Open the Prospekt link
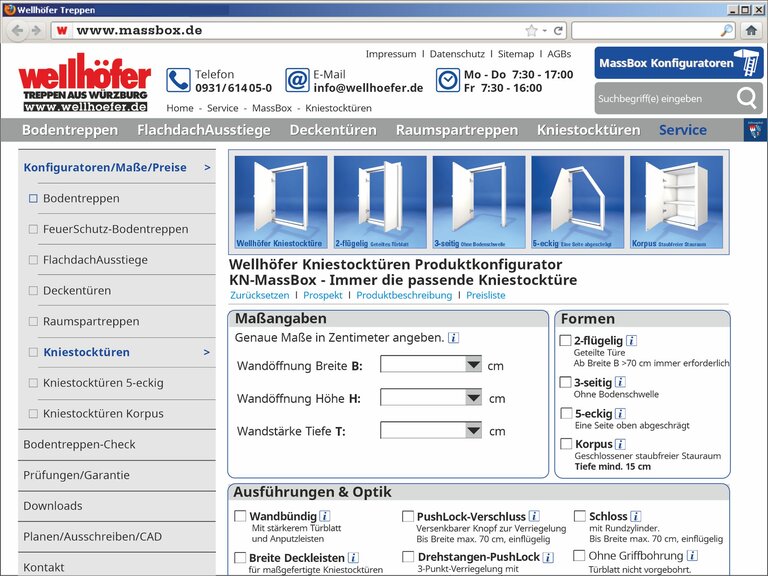Viewport: 768px width, 576px height. 323,295
